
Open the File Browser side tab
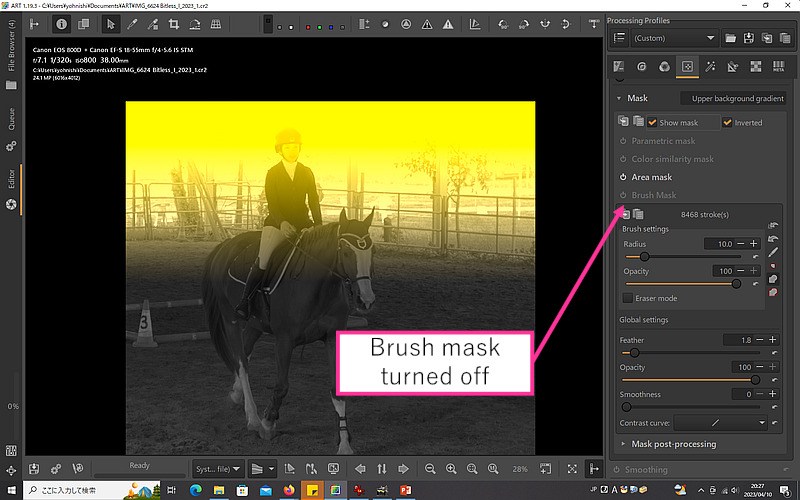[x=11, y=50]
